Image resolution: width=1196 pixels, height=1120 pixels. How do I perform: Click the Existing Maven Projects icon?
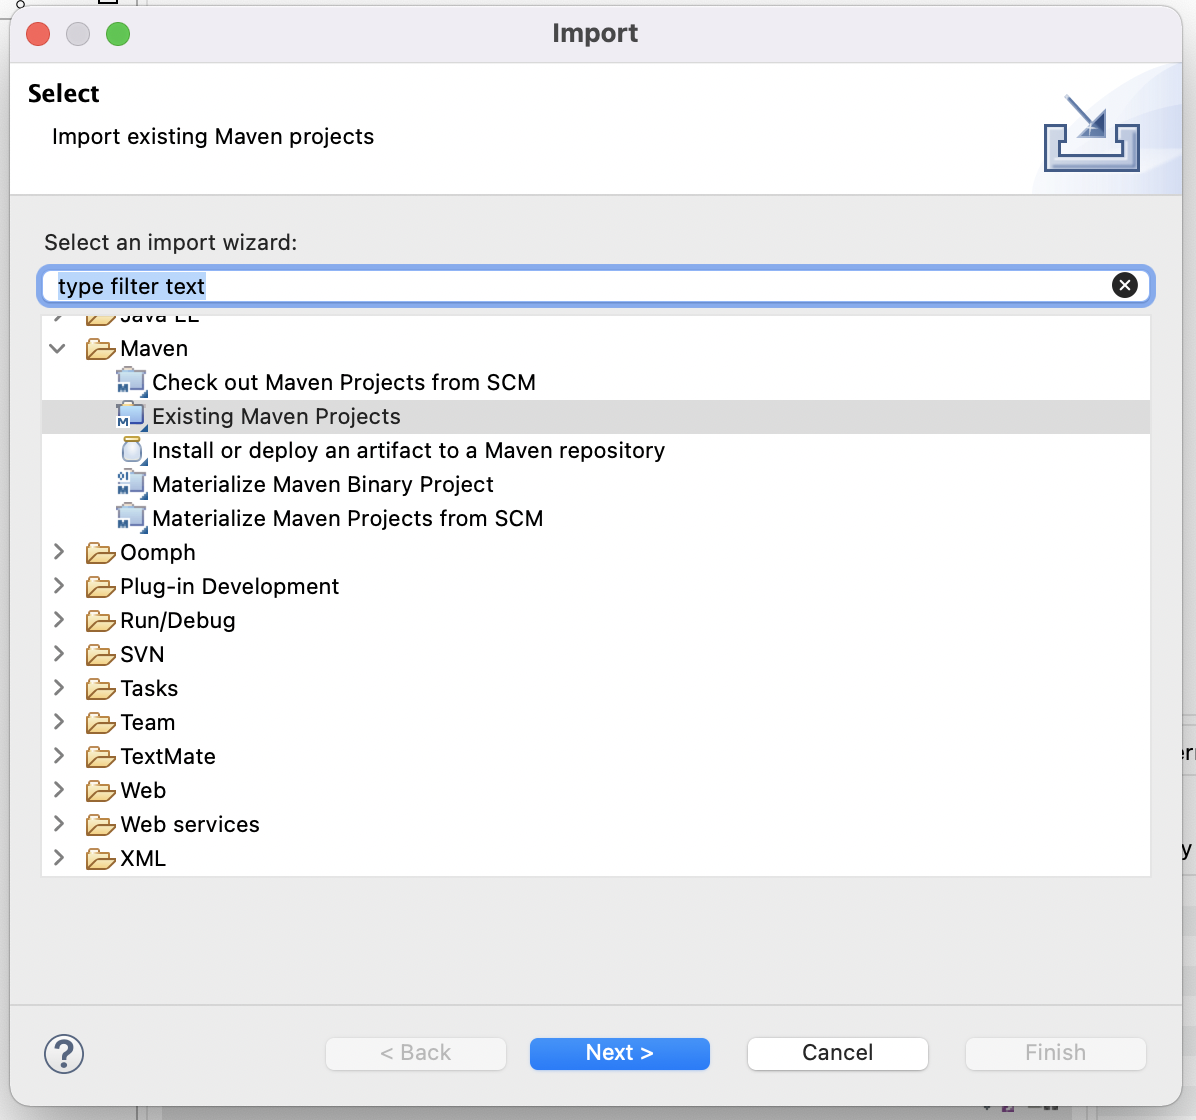coord(131,416)
